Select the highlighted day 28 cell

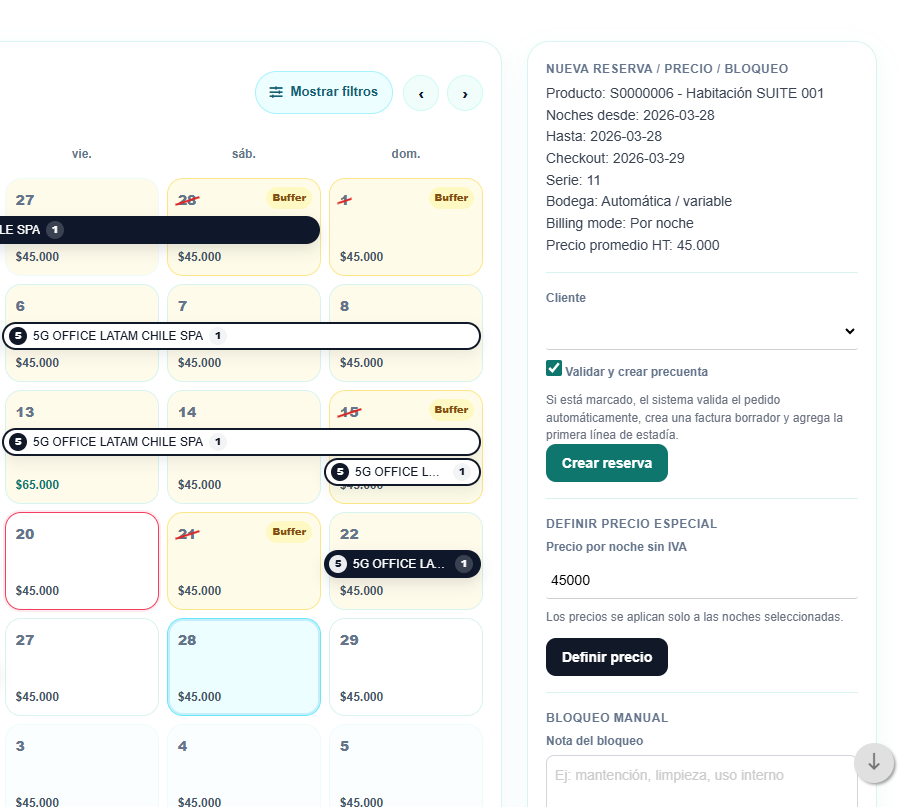244,667
